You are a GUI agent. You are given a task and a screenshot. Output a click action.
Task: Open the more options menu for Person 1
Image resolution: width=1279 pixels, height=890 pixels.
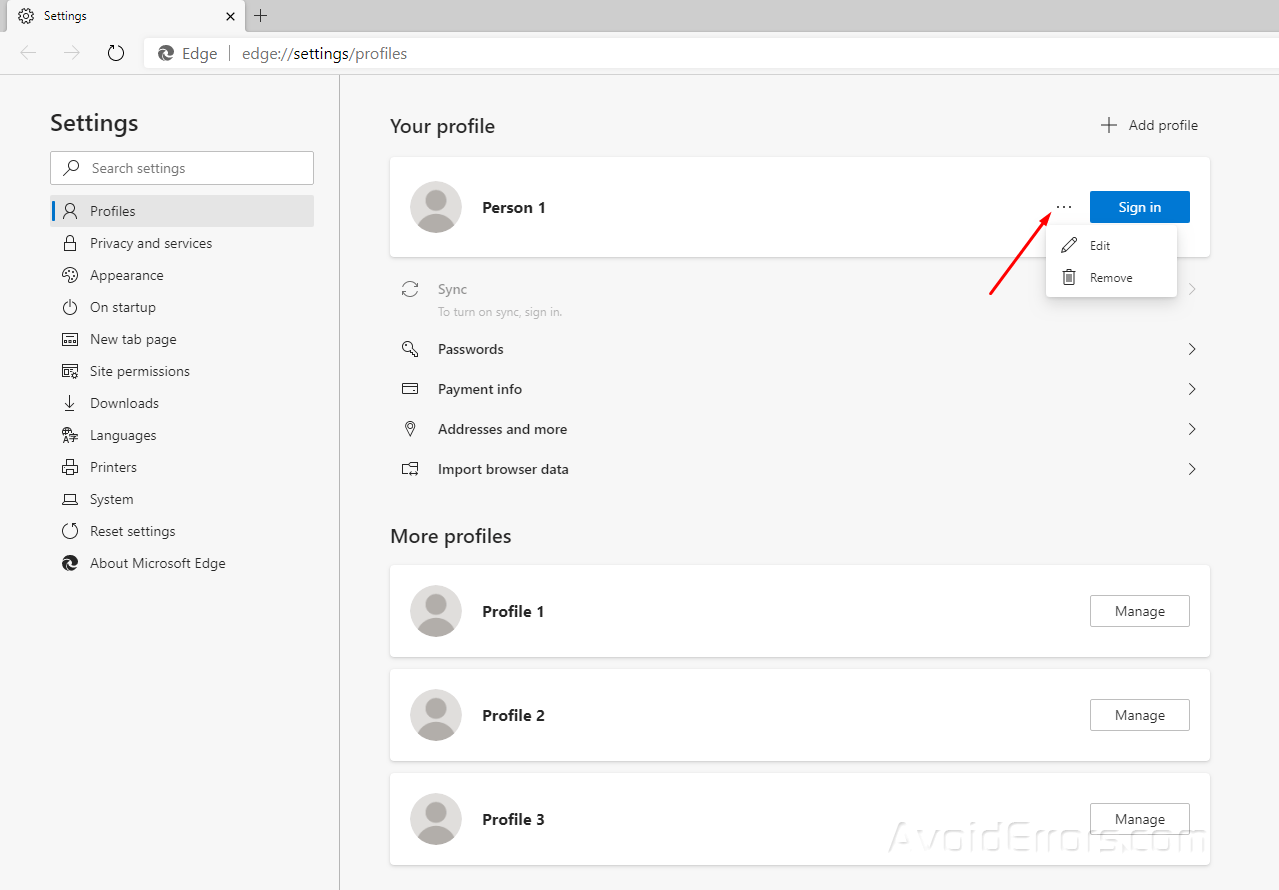point(1063,207)
